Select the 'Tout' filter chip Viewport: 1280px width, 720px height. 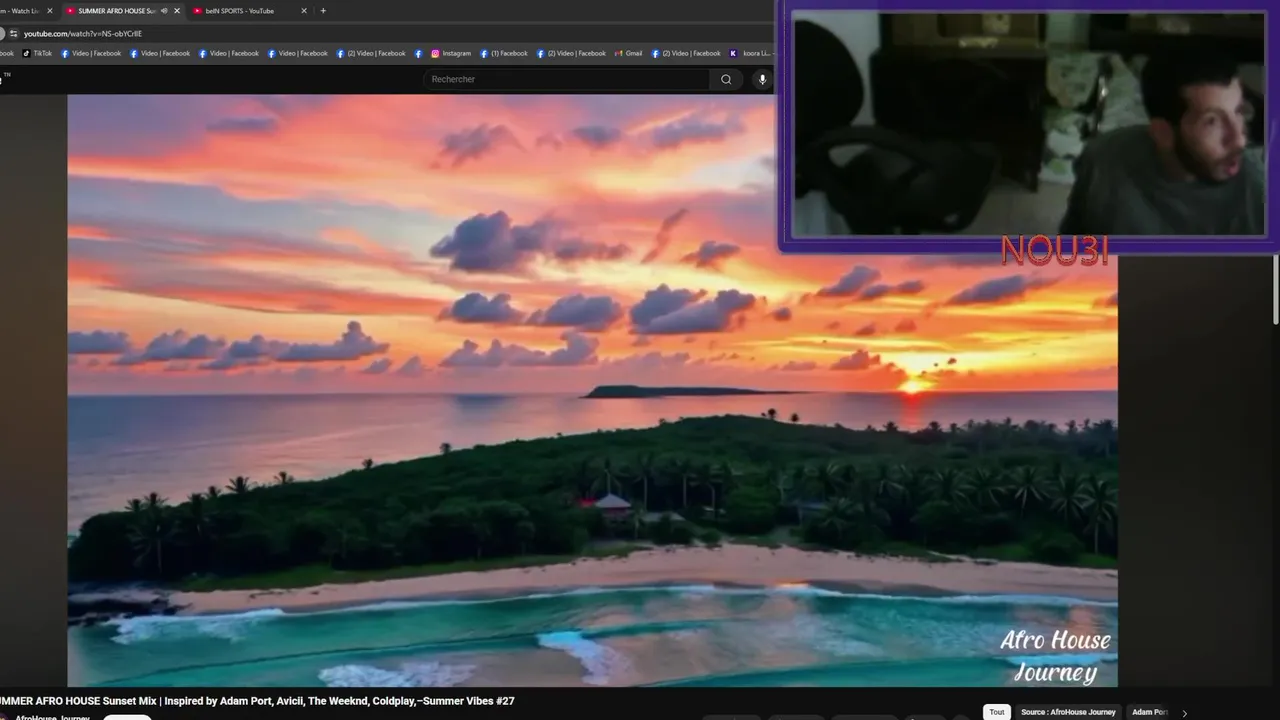(996, 712)
